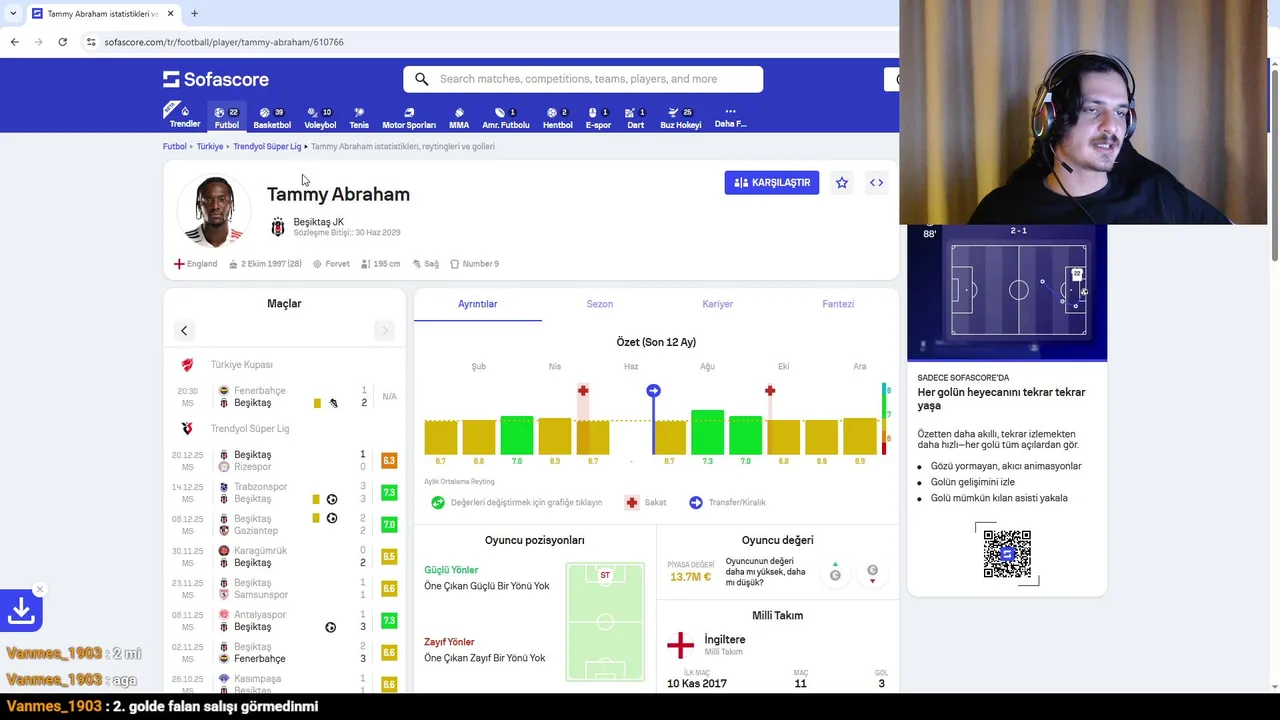Select Futbol in the sports bar
The image size is (1280, 720).
[x=227, y=117]
